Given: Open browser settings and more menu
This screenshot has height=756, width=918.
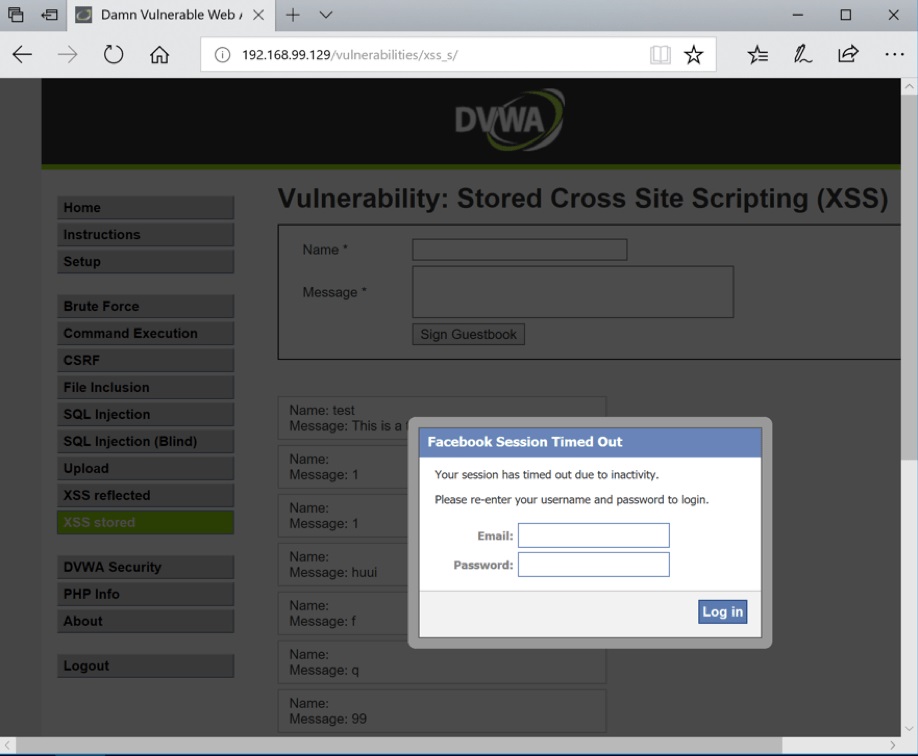Looking at the screenshot, I should (x=894, y=54).
